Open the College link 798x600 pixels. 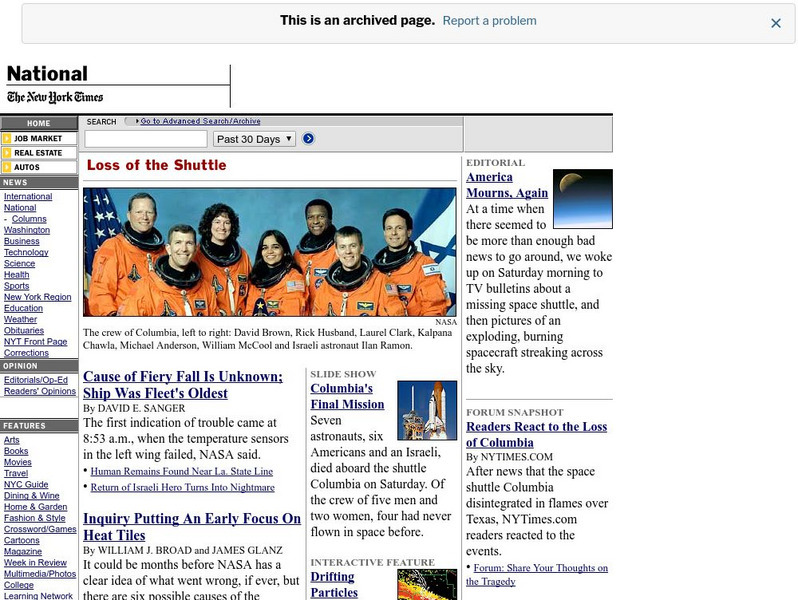pyautogui.click(x=19, y=586)
